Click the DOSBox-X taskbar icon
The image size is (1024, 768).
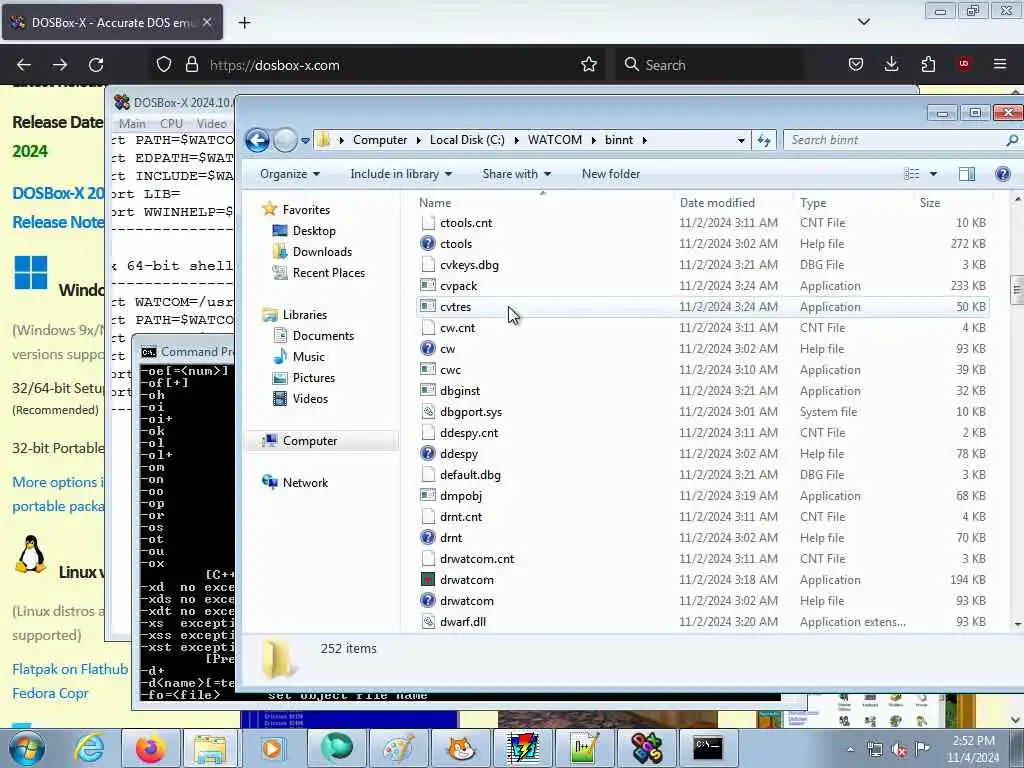647,748
